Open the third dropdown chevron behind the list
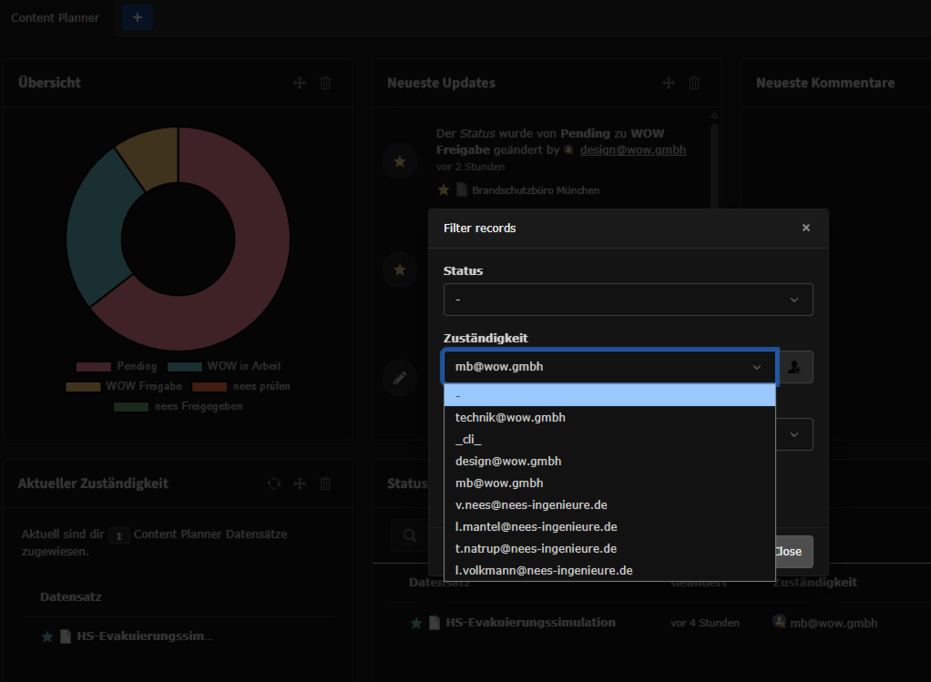This screenshot has height=682, width=931. tap(794, 434)
